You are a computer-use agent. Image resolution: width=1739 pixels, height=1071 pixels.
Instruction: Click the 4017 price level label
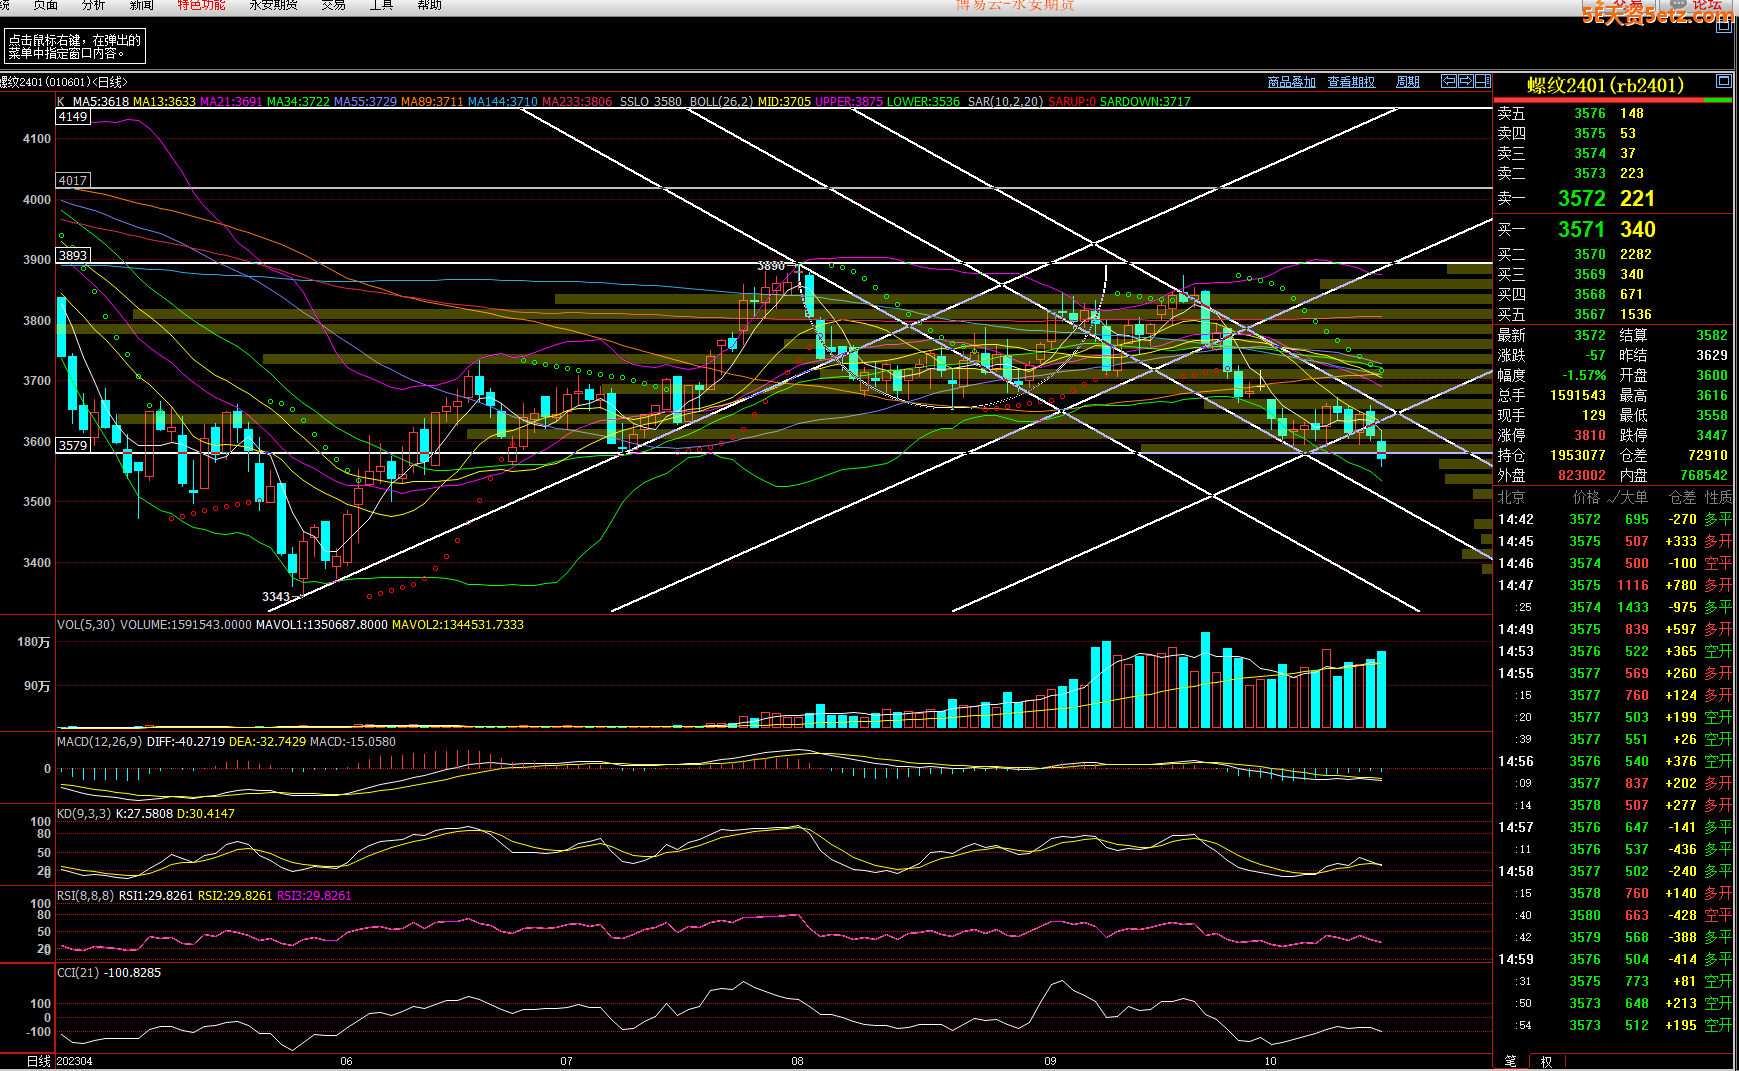73,181
